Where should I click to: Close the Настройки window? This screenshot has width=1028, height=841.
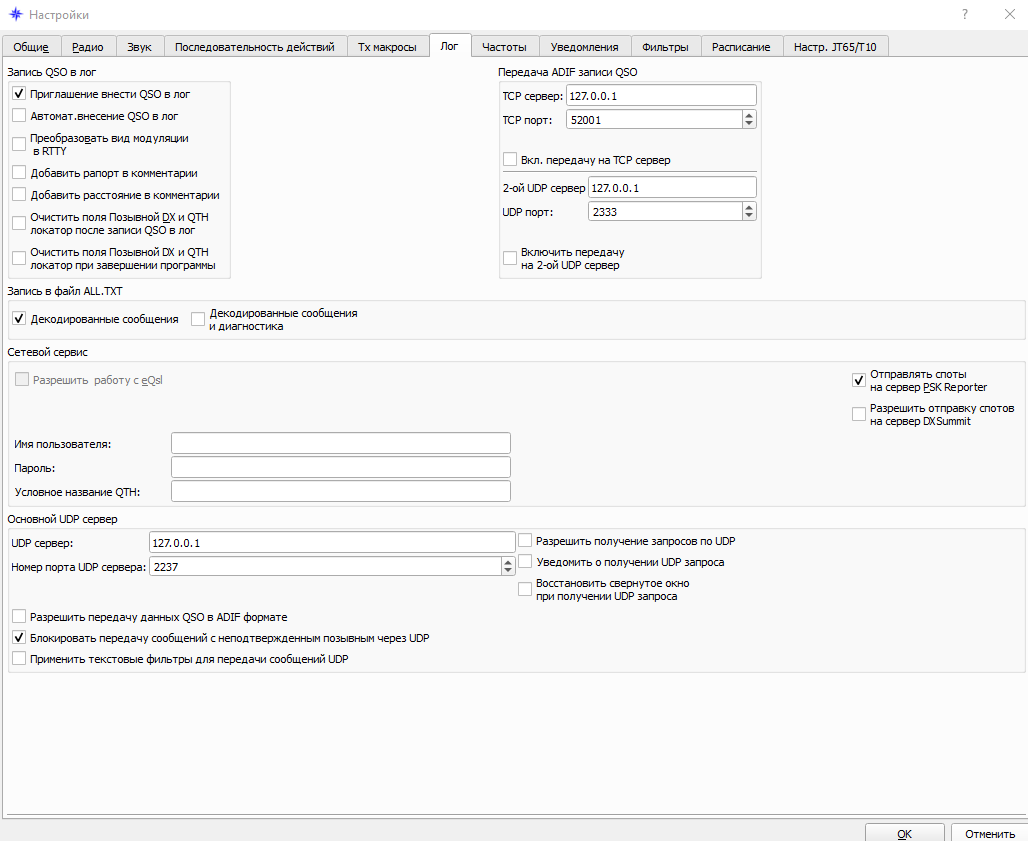[x=1010, y=14]
